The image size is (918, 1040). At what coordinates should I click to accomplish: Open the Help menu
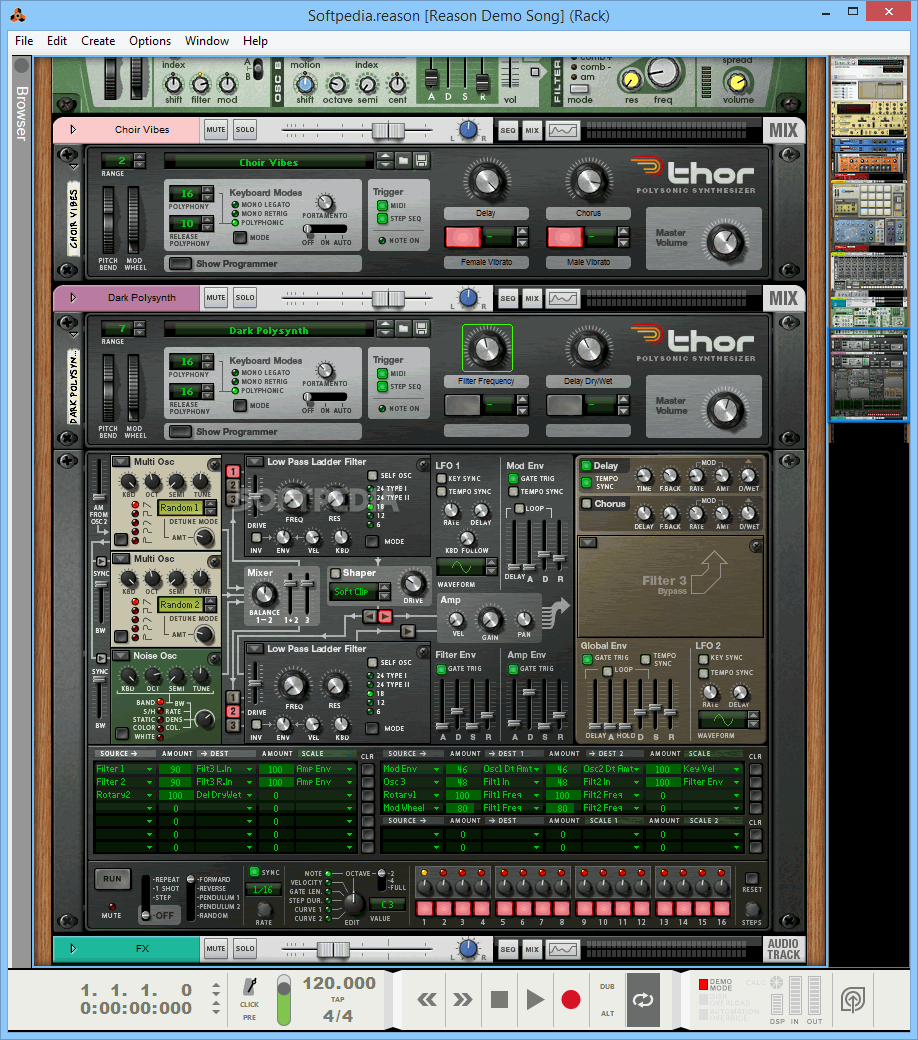pyautogui.click(x=255, y=40)
